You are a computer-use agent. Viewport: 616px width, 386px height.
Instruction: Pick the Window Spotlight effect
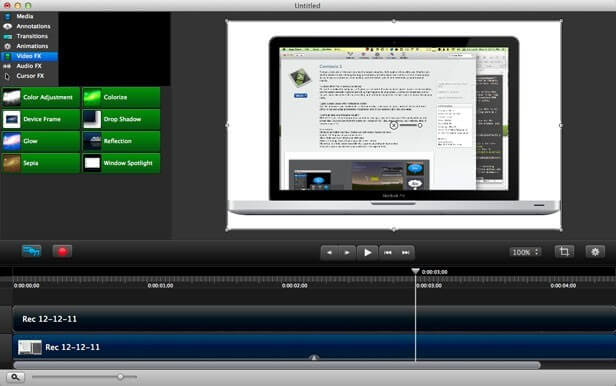point(121,163)
